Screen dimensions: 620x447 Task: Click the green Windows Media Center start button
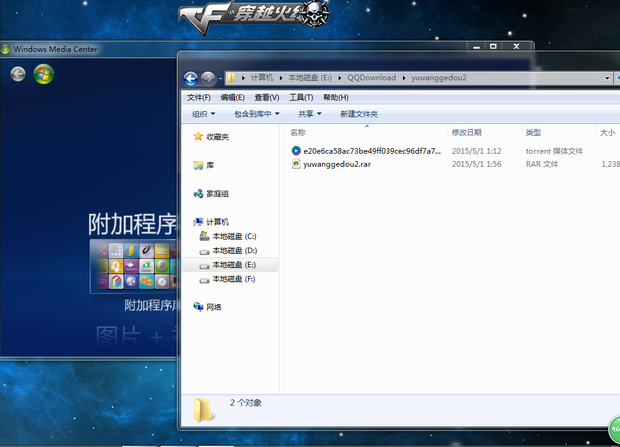click(43, 74)
